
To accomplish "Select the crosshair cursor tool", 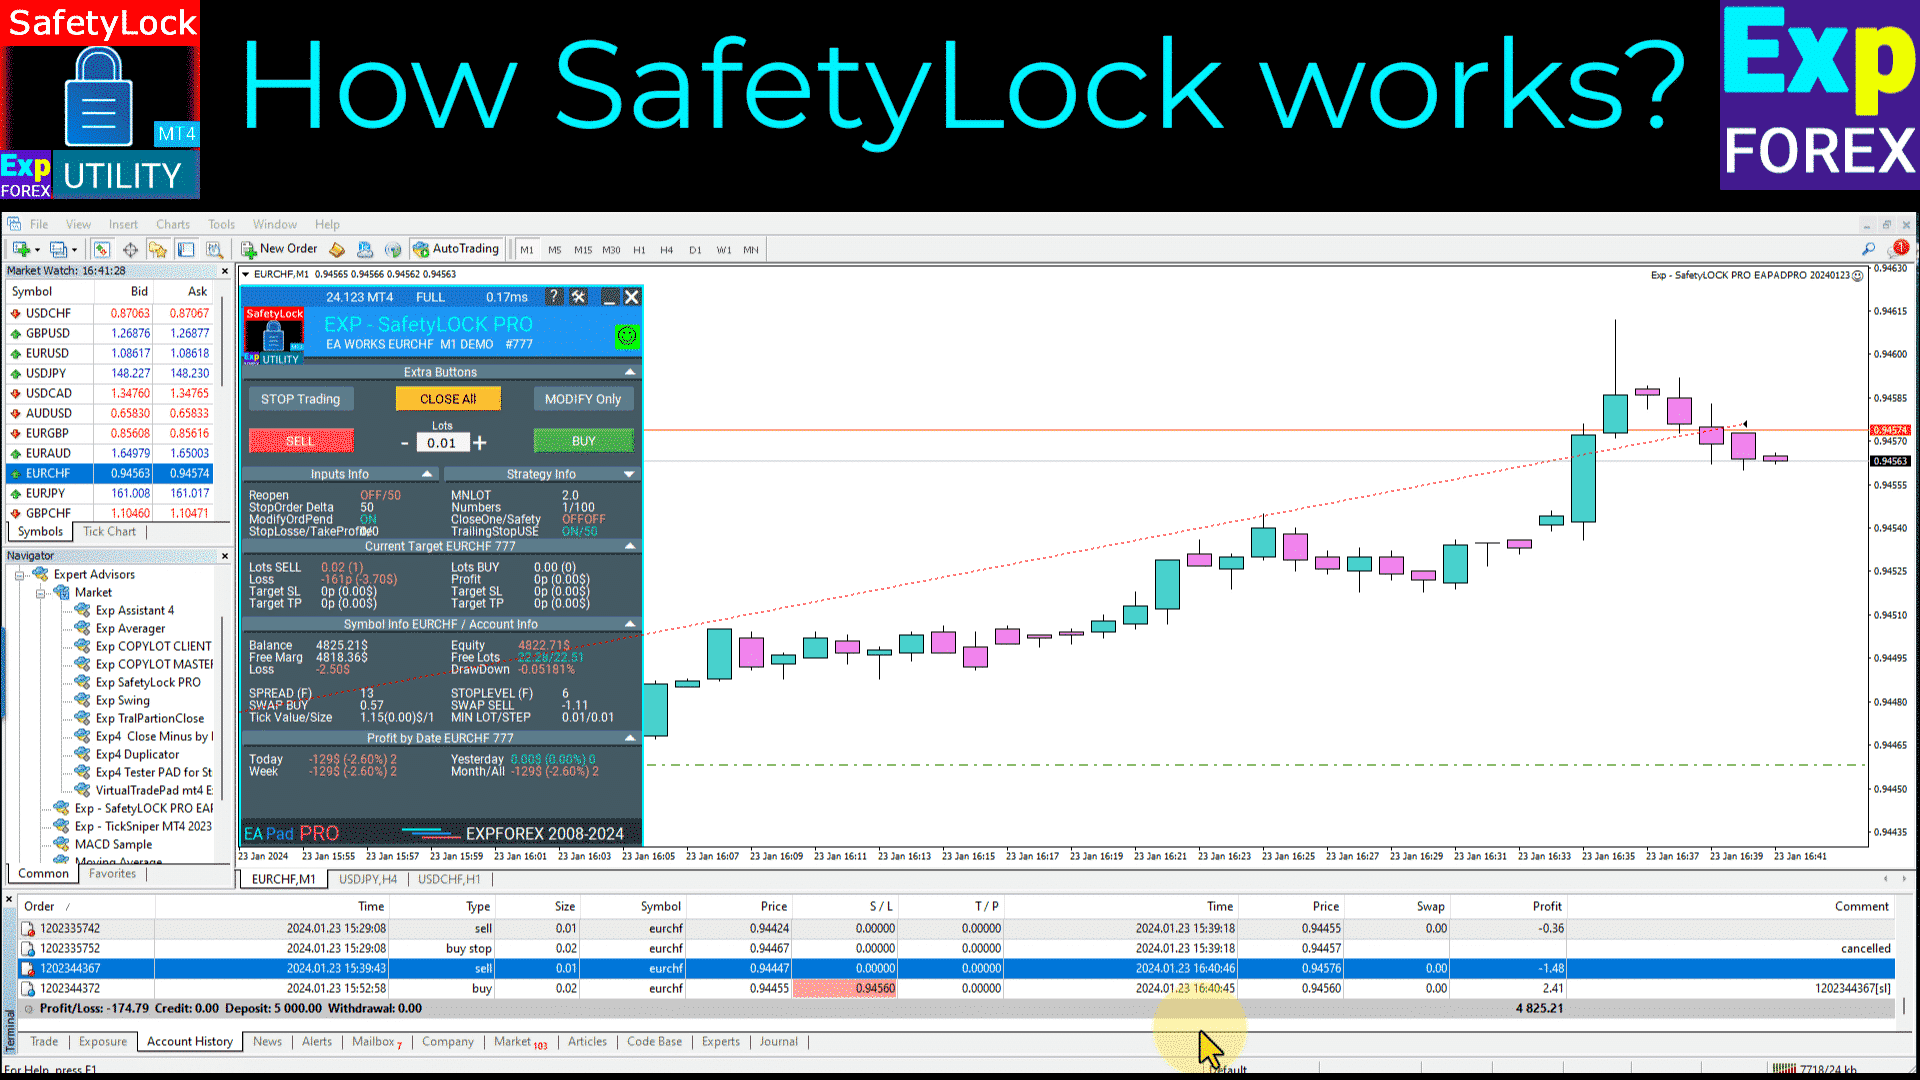I will 130,249.
